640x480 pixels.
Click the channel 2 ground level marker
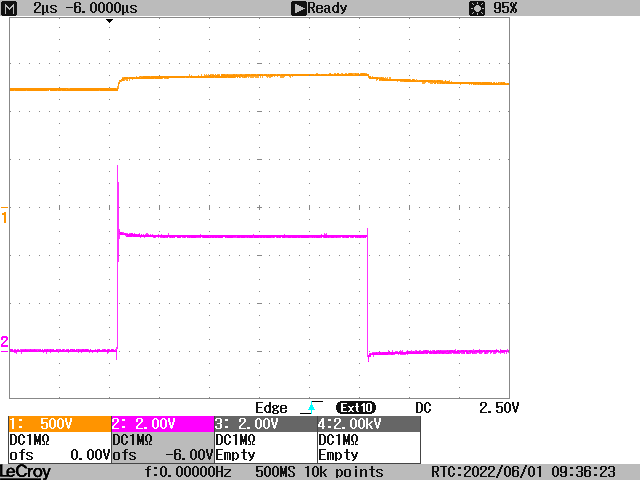pyautogui.click(x=4, y=343)
